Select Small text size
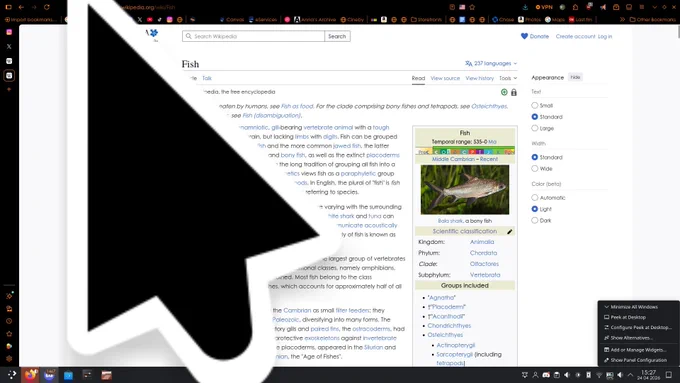This screenshot has width=680, height=383. pos(534,105)
